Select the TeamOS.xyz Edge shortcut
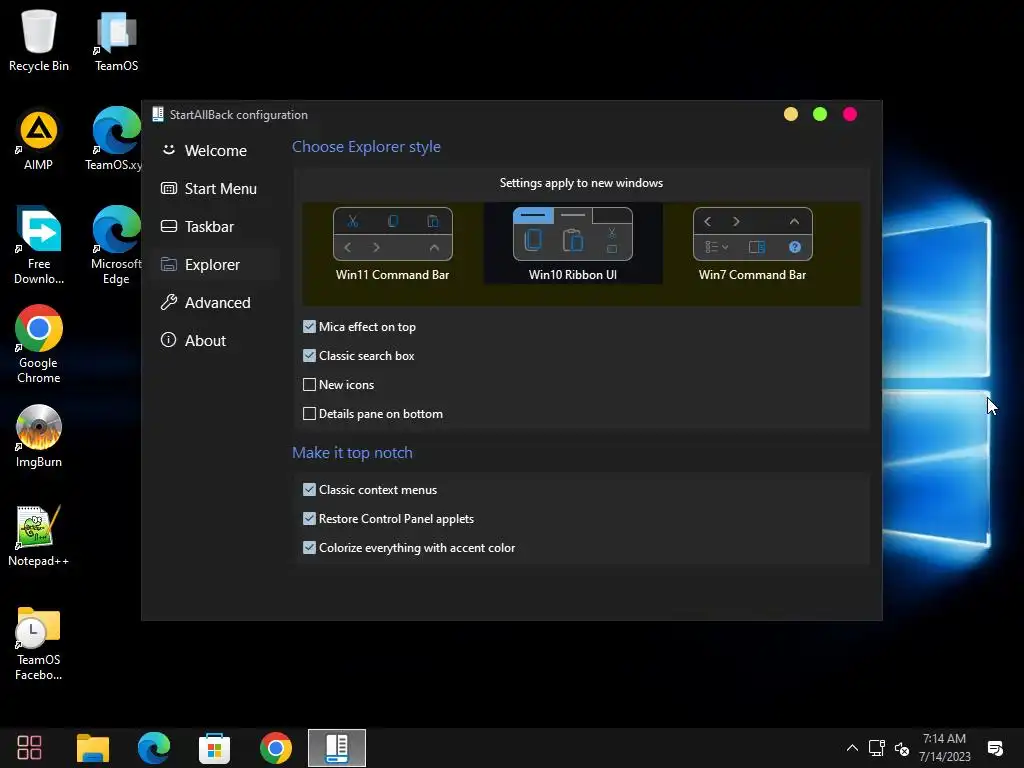The image size is (1024, 768). point(115,140)
